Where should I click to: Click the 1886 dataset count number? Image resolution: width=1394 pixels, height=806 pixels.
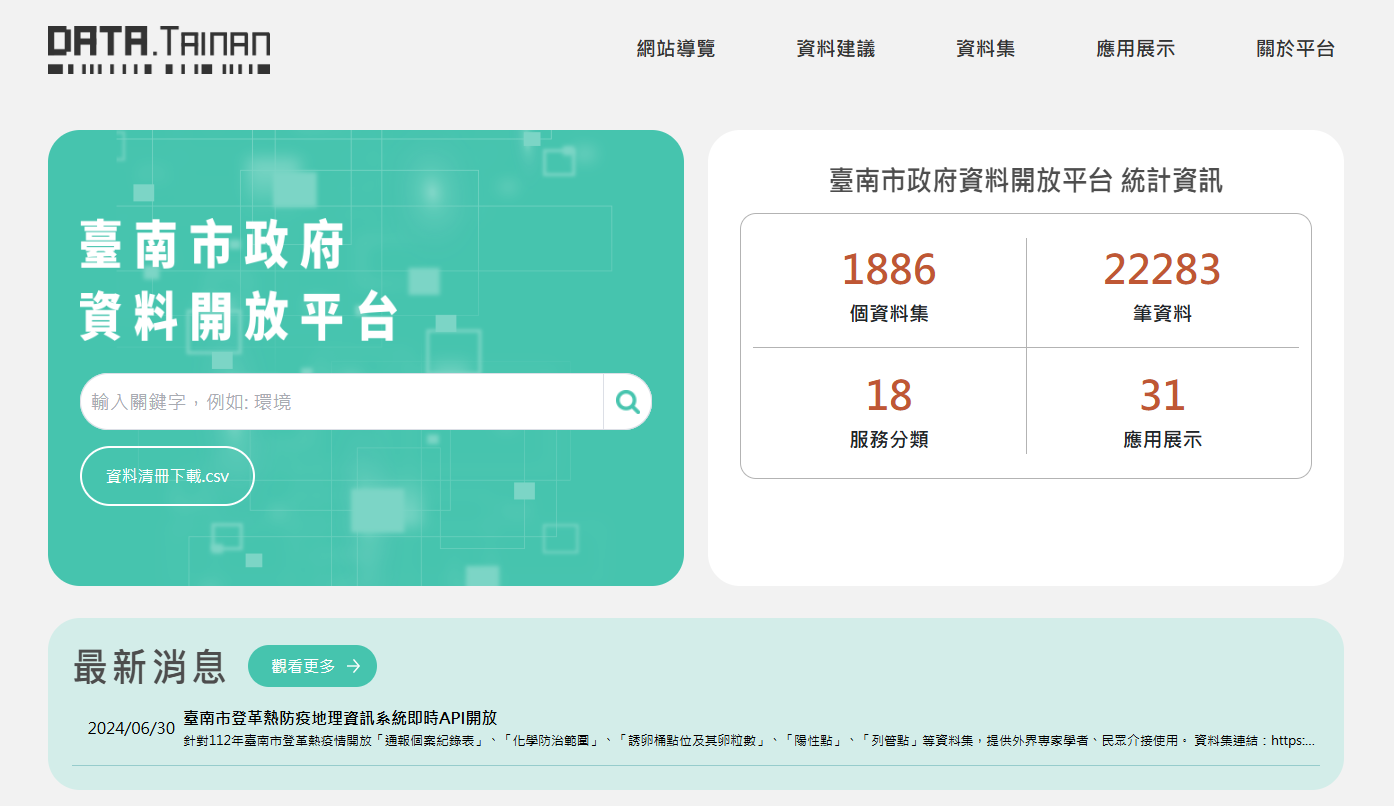click(888, 270)
